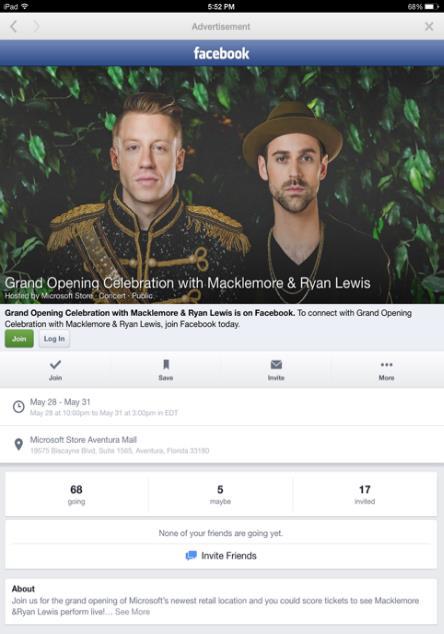Tap the Macklemore & Ryan Lewis cover photo
This screenshot has height=634, width=444.
click(222, 185)
